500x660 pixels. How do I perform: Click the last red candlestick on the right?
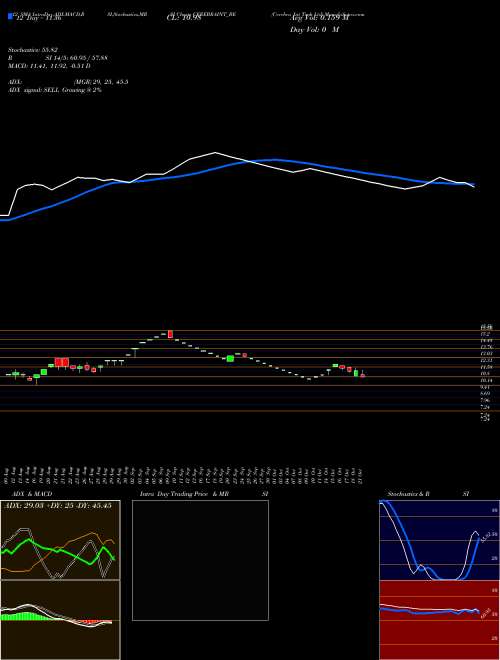[362, 375]
